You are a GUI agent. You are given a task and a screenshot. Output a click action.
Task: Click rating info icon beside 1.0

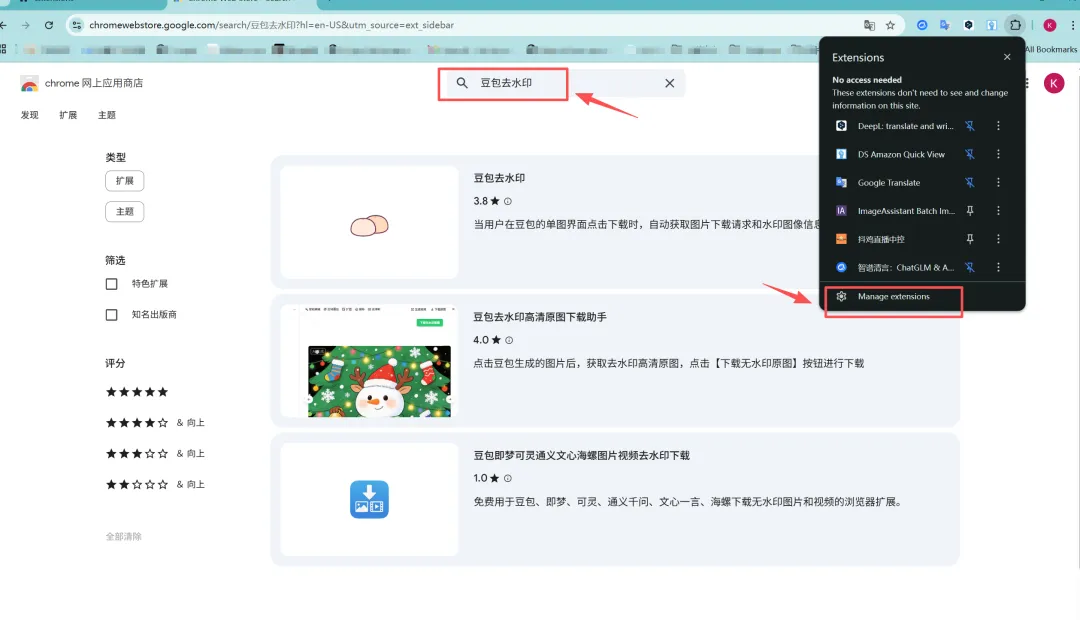(x=508, y=478)
